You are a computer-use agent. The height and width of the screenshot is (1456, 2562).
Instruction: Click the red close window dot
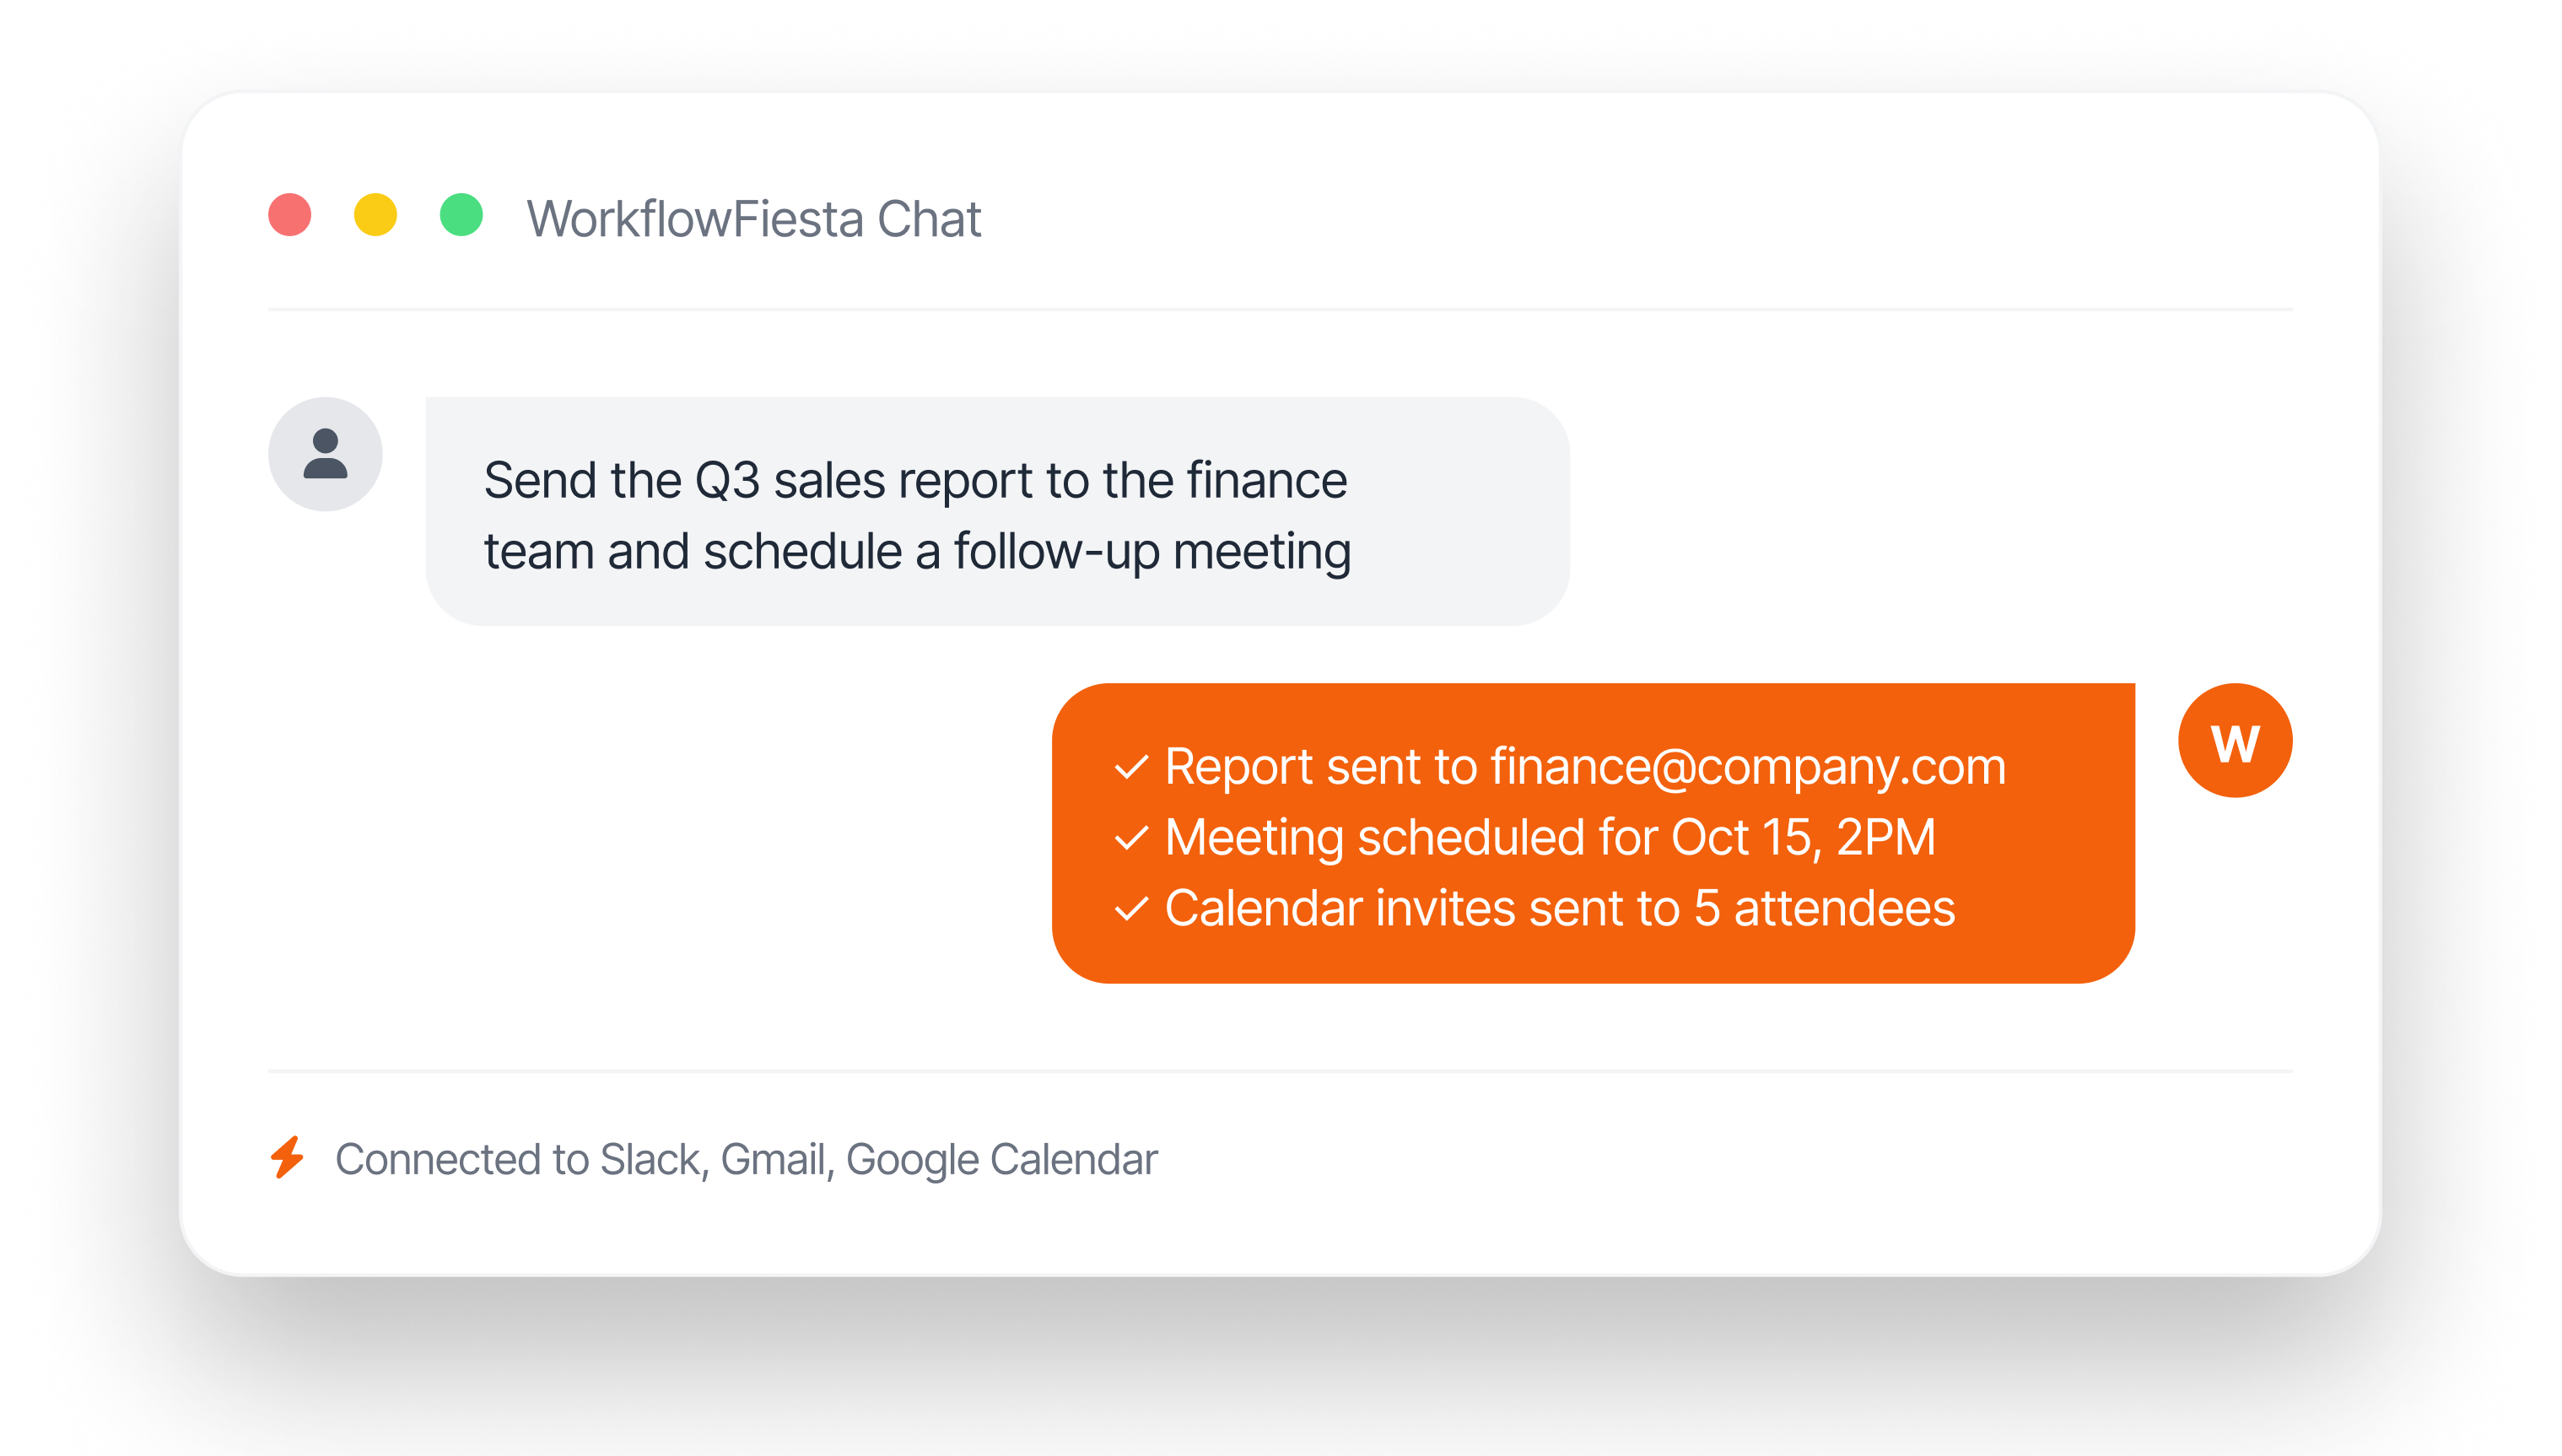[290, 215]
